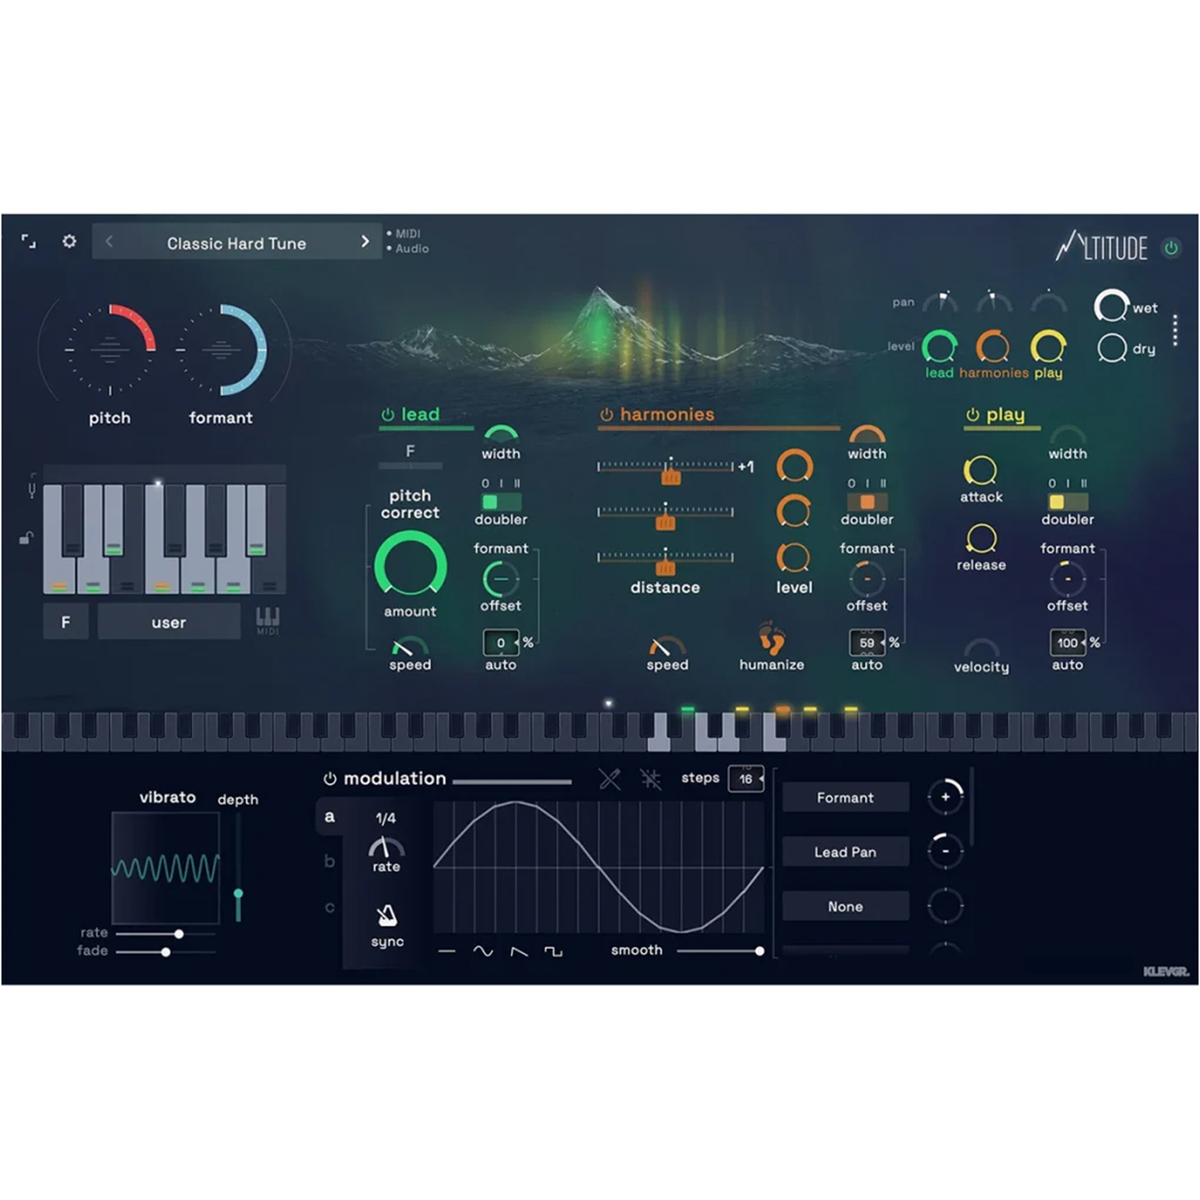
Task: Toggle the plugin power button near Altitude logo
Action: coord(1171,247)
